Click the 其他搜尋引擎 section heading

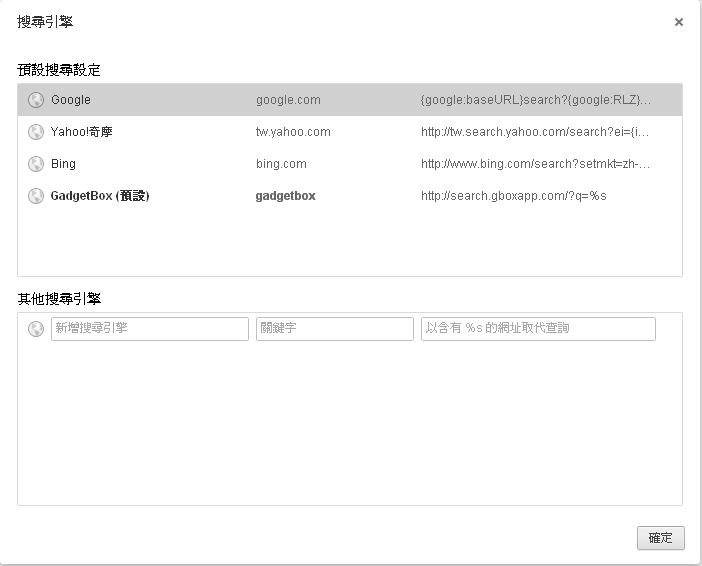[x=59, y=299]
